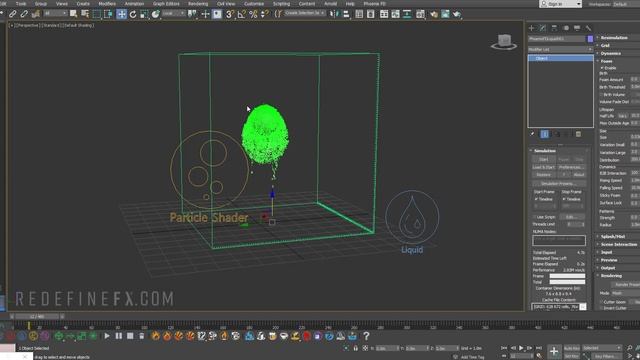Click the Phoenix FD play simulation icon
The image size is (640, 360).
(107, 336)
